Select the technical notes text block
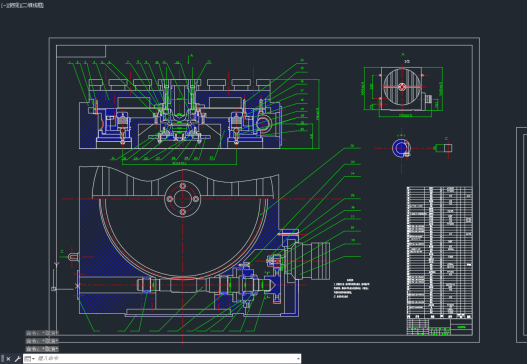Image resolution: width=527 pixels, height=364 pixels. tap(351, 289)
